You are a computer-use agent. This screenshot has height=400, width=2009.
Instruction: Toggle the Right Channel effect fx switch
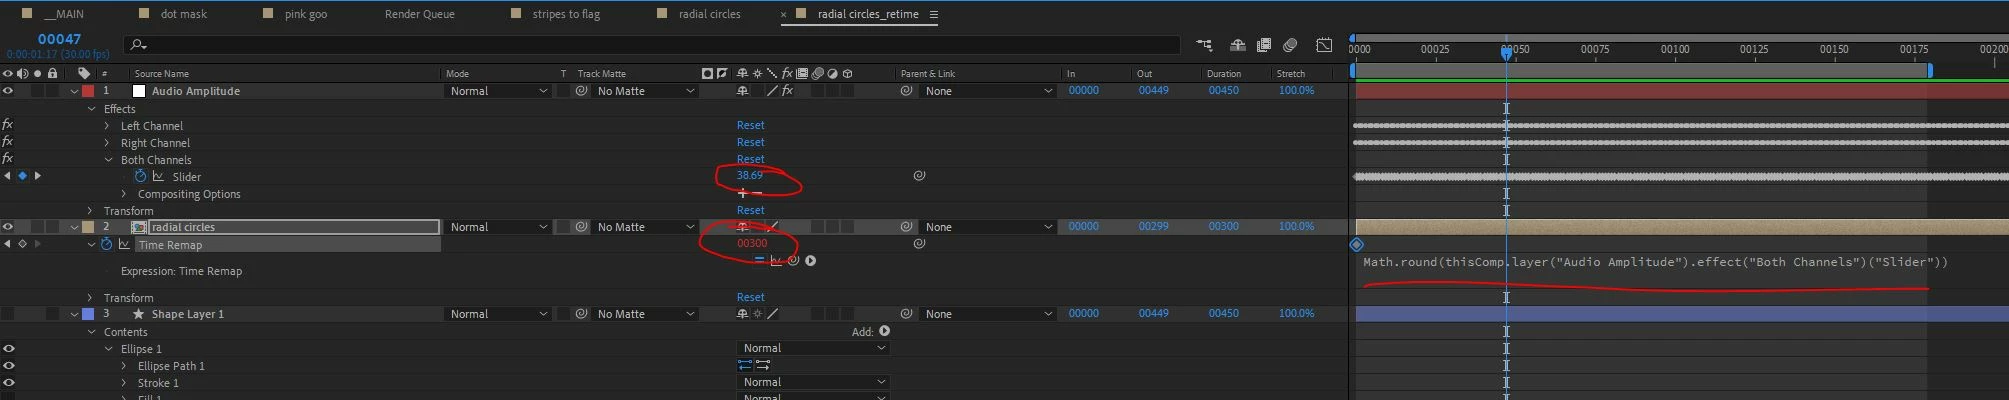(8, 142)
